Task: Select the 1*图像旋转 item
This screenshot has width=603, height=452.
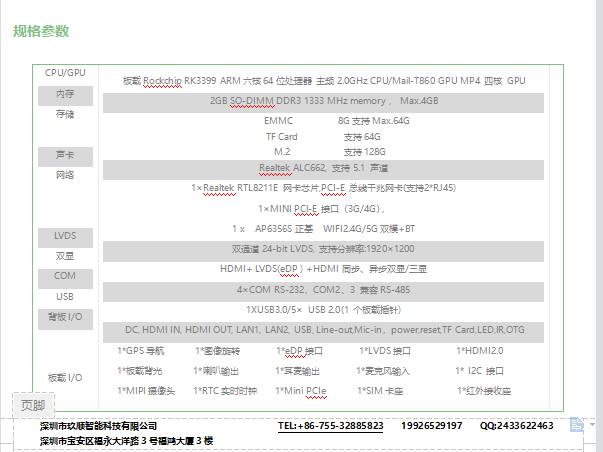Action: 217,351
